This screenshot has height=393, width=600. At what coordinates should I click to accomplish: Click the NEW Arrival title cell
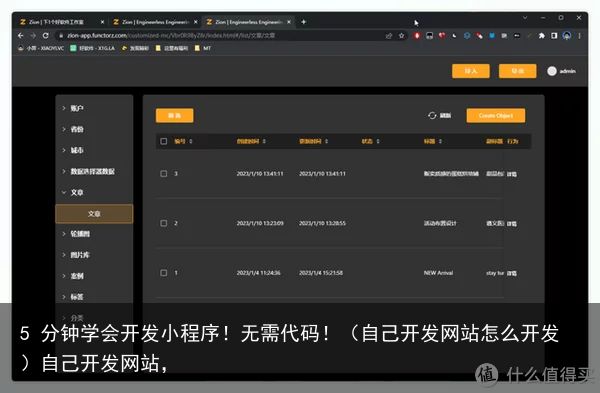[x=438, y=273]
